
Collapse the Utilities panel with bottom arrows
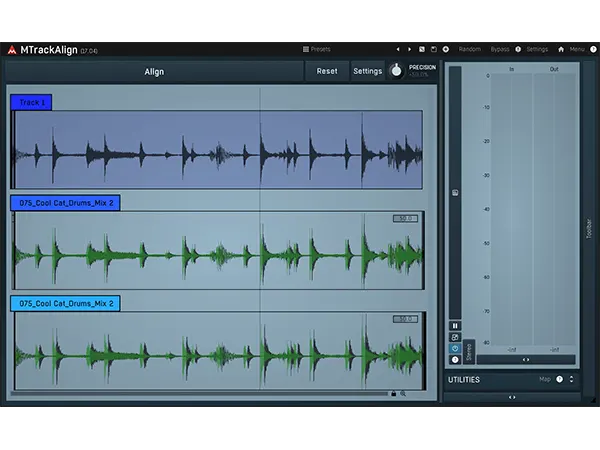point(512,398)
